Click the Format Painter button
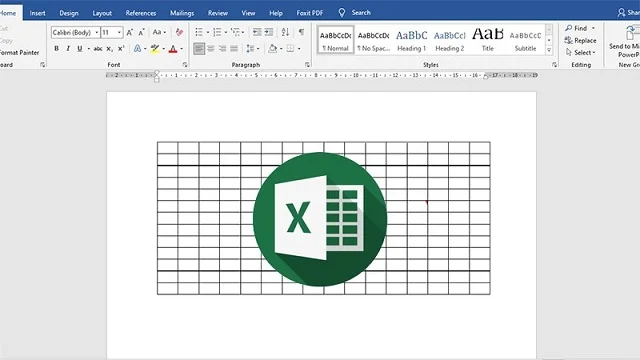 [20, 52]
